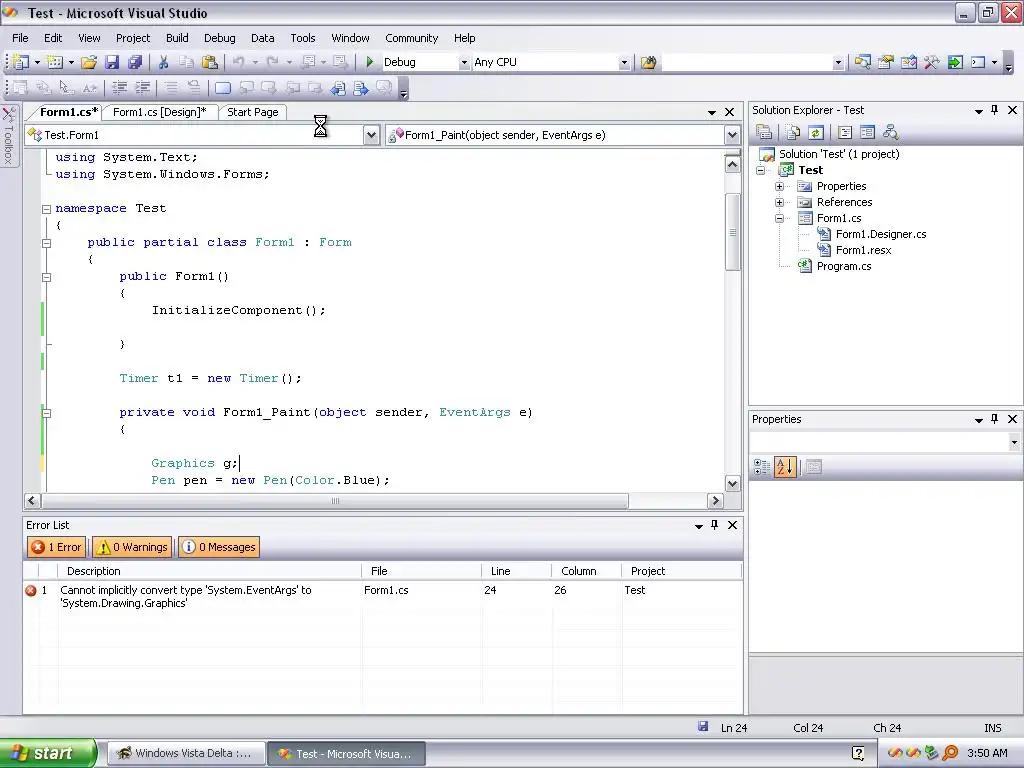The image size is (1024, 768).
Task: Switch to Windows Vista Delta taskbar window
Action: (x=185, y=753)
